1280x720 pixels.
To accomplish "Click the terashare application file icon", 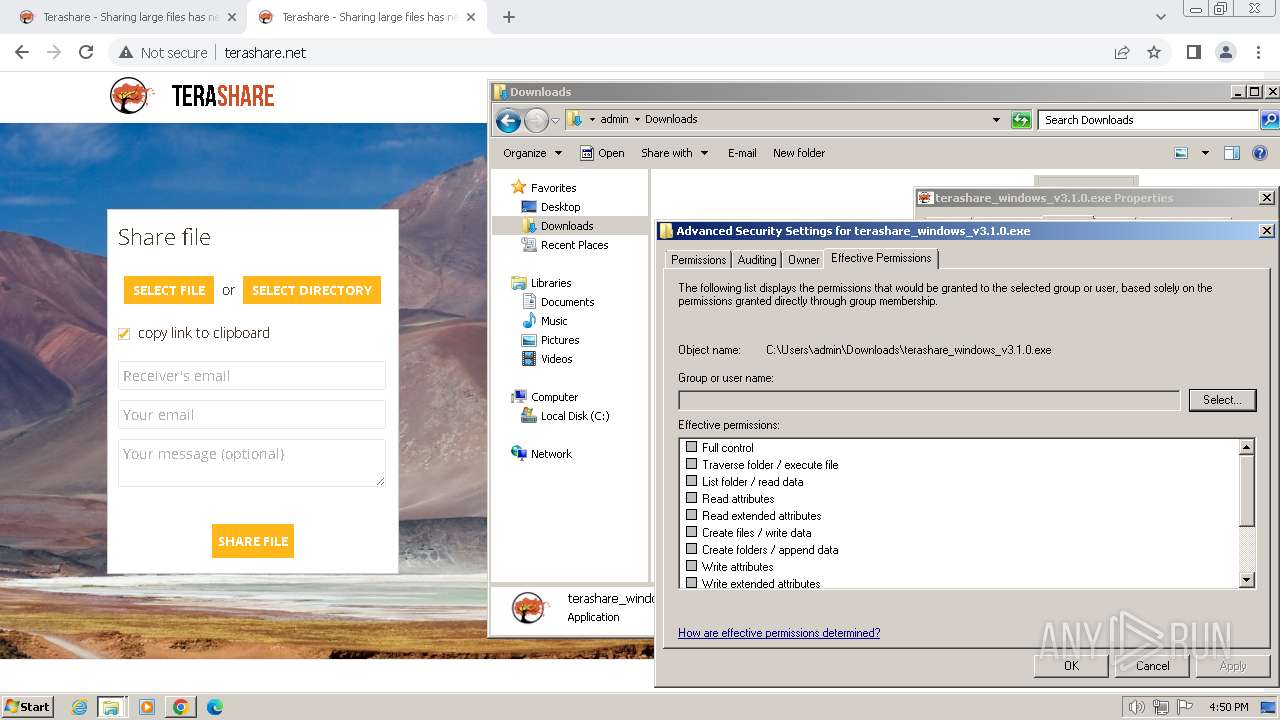I will click(529, 607).
